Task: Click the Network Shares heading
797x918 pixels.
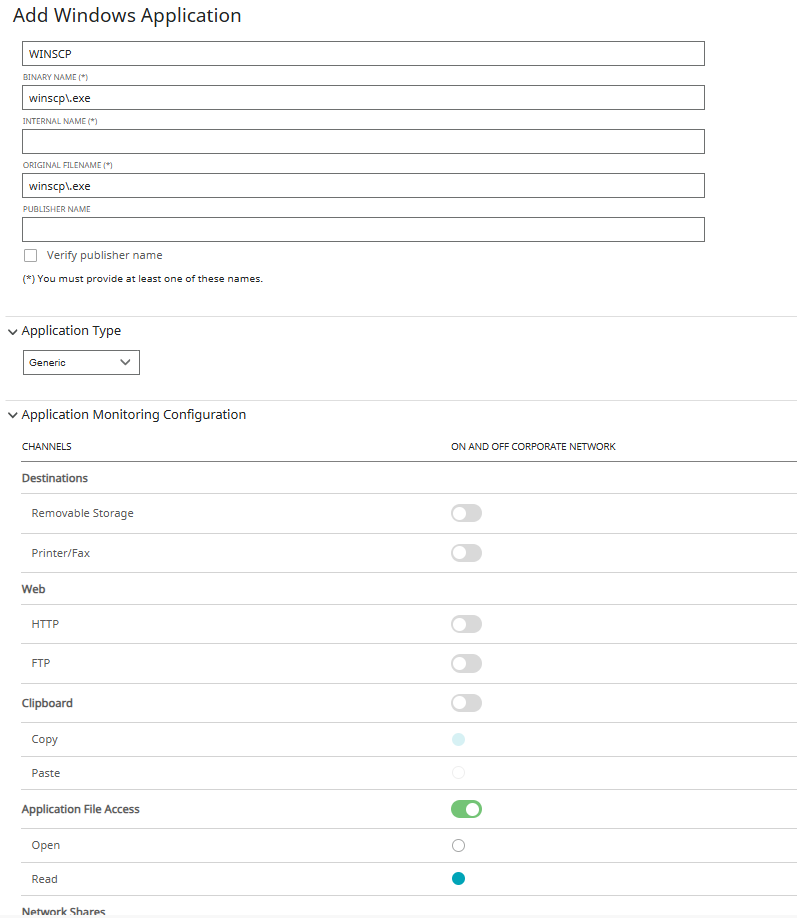Action: click(63, 912)
